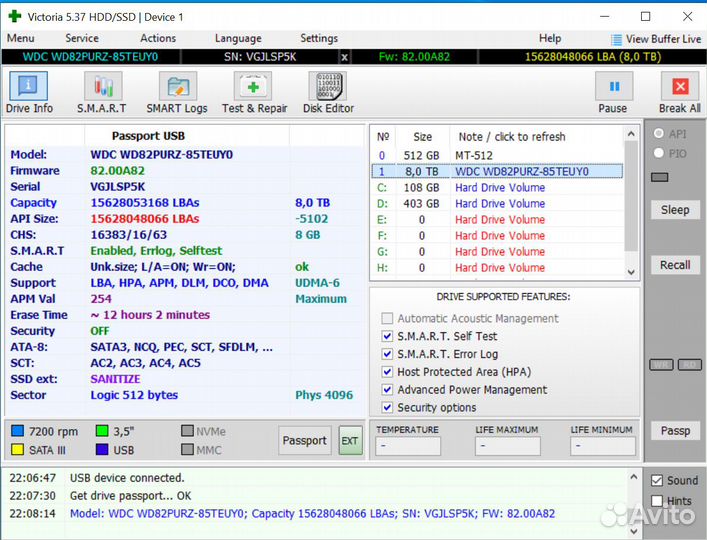Toggle Advanced Power Management checkbox
Viewport: 707px width, 540px height.
(x=387, y=389)
